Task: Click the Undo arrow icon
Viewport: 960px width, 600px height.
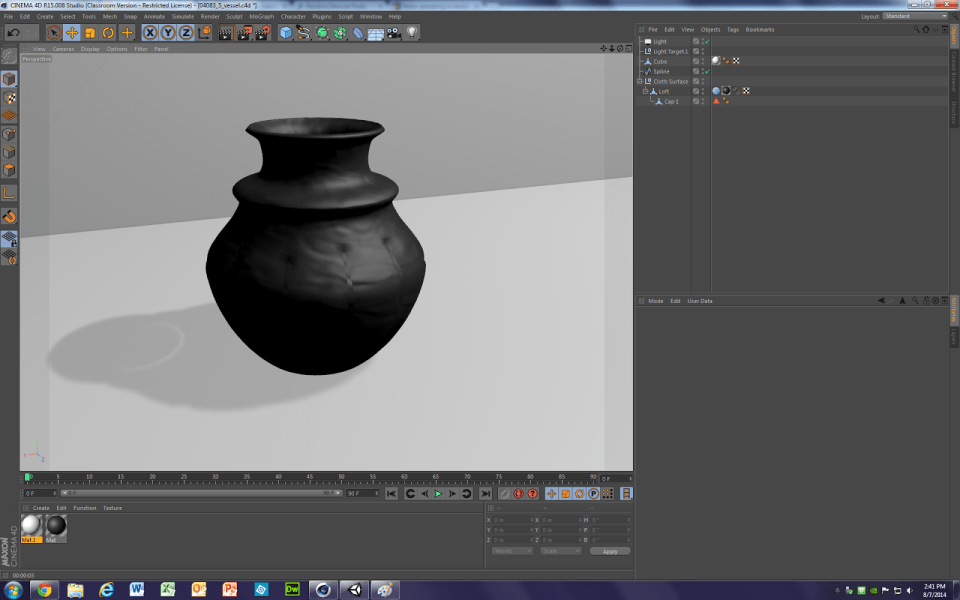Action: point(14,33)
